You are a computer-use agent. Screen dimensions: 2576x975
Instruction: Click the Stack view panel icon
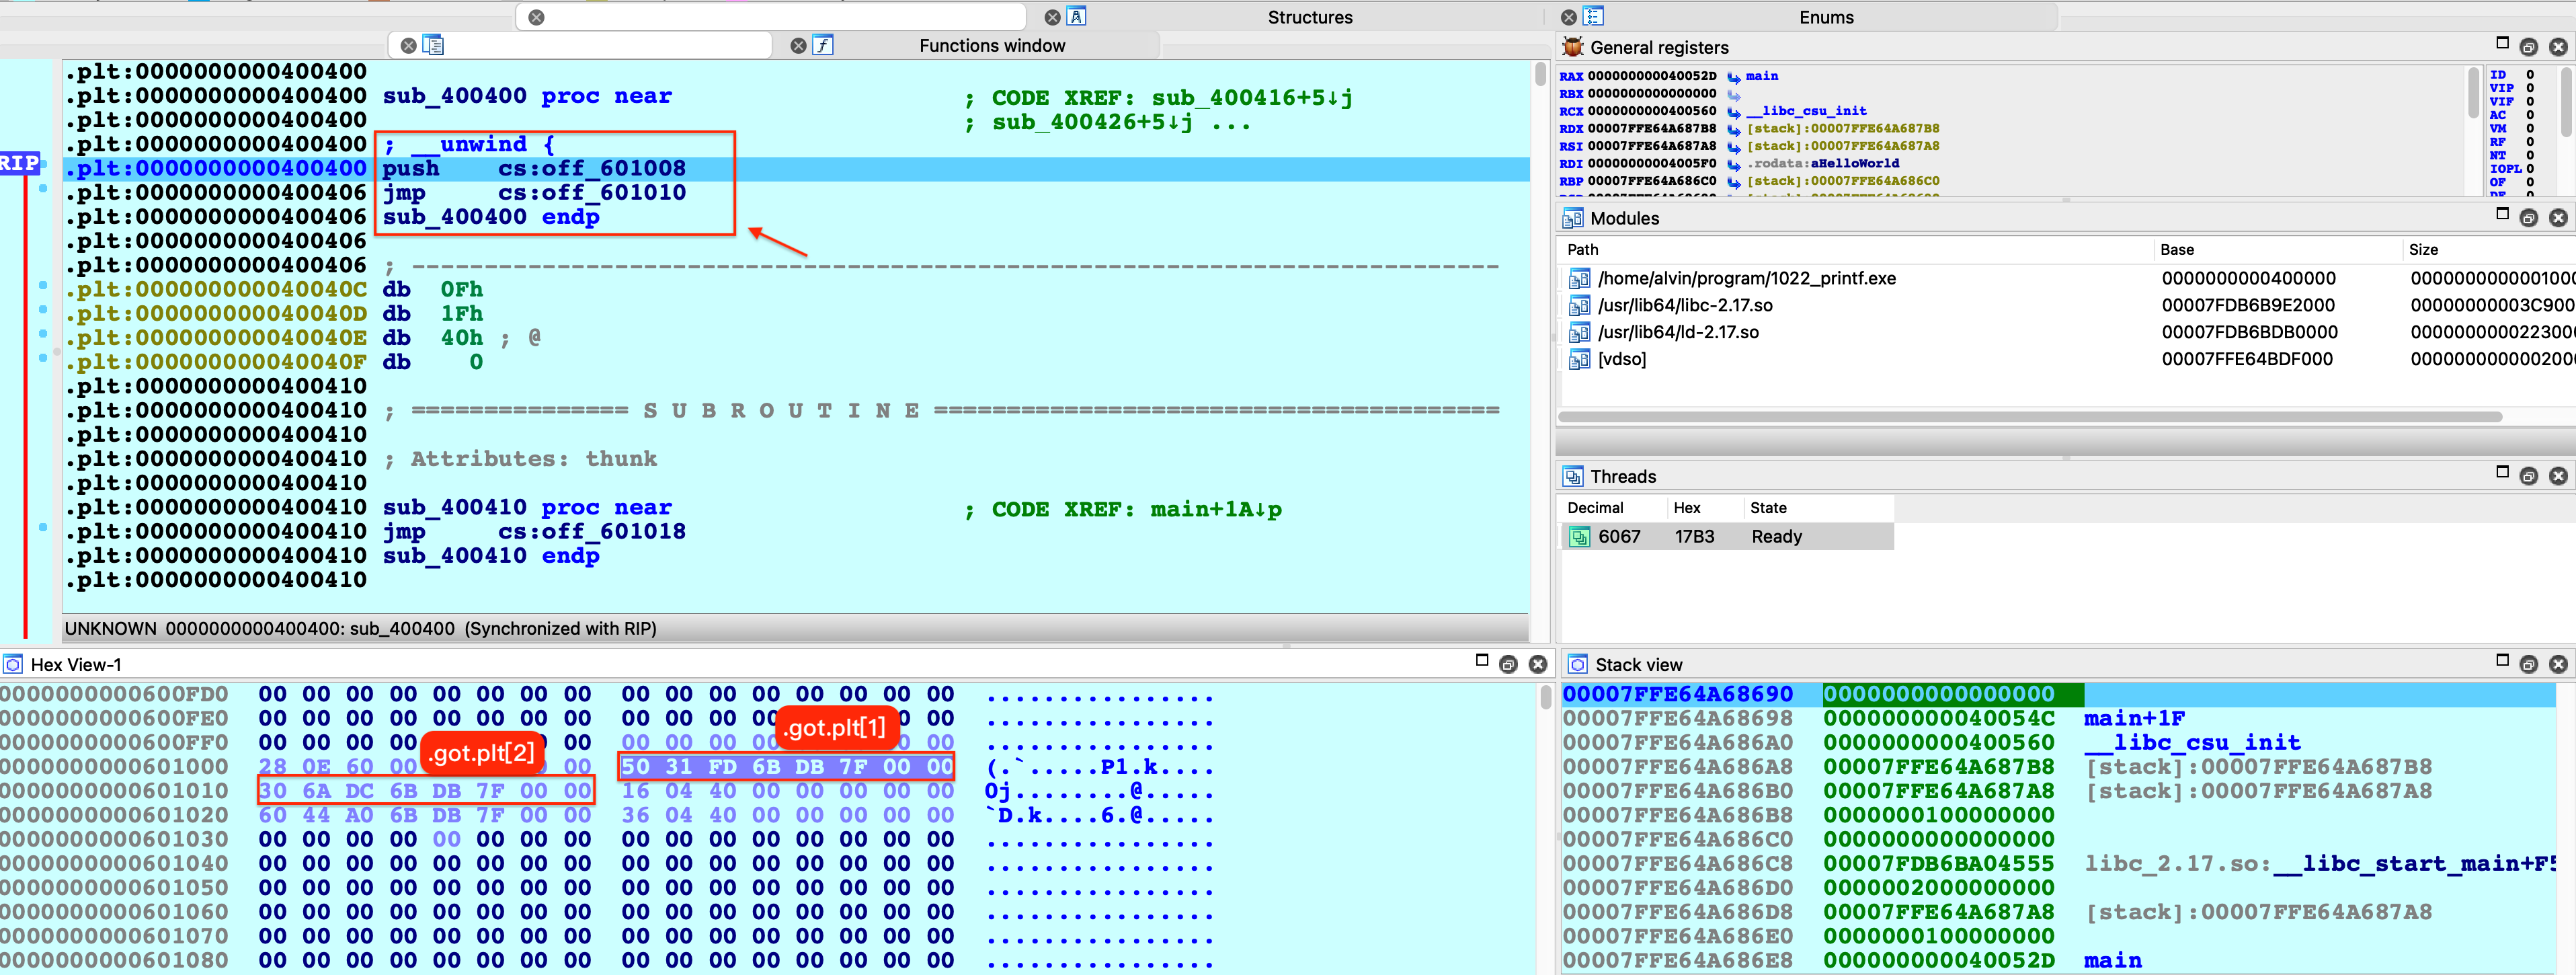pyautogui.click(x=1577, y=665)
